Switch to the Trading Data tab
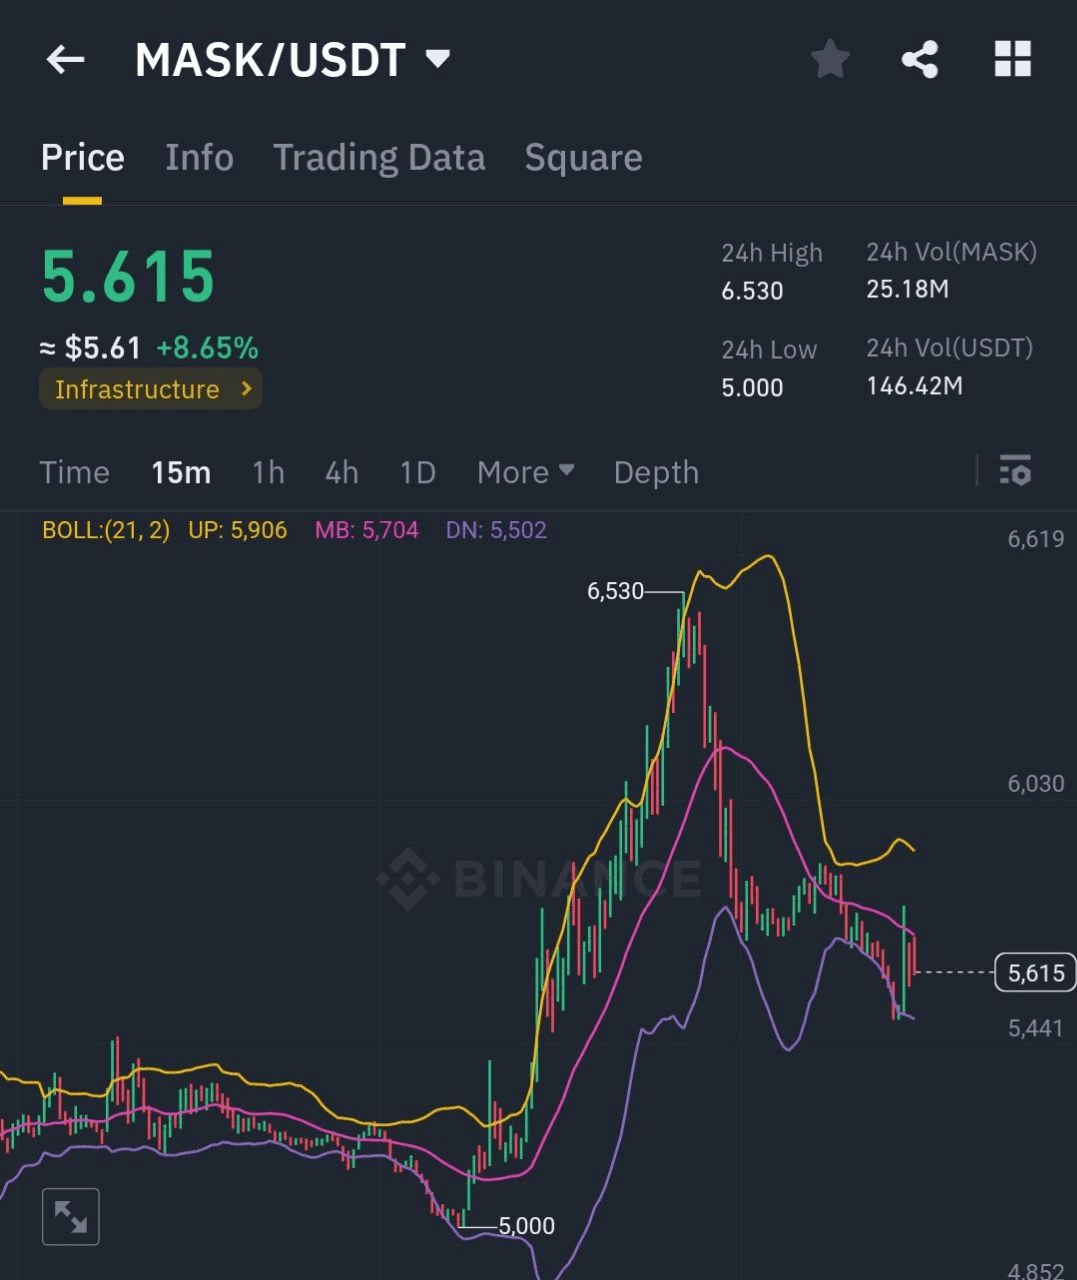Image resolution: width=1077 pixels, height=1280 pixels. (379, 158)
